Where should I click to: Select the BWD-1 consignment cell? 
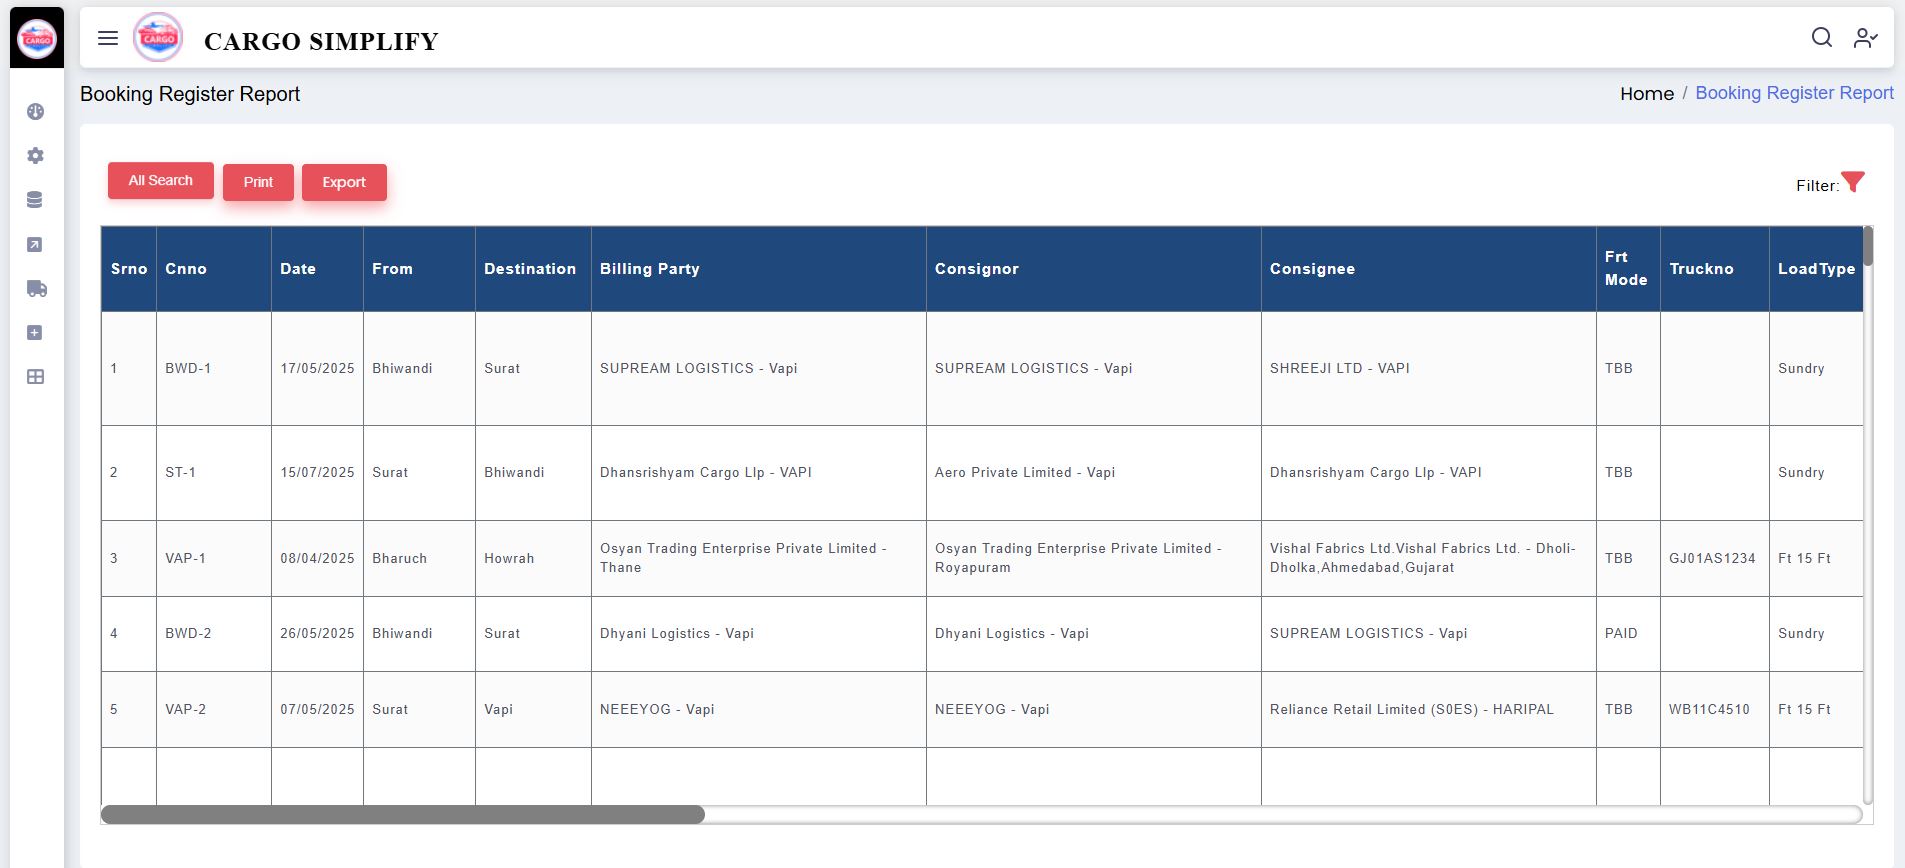click(x=188, y=369)
